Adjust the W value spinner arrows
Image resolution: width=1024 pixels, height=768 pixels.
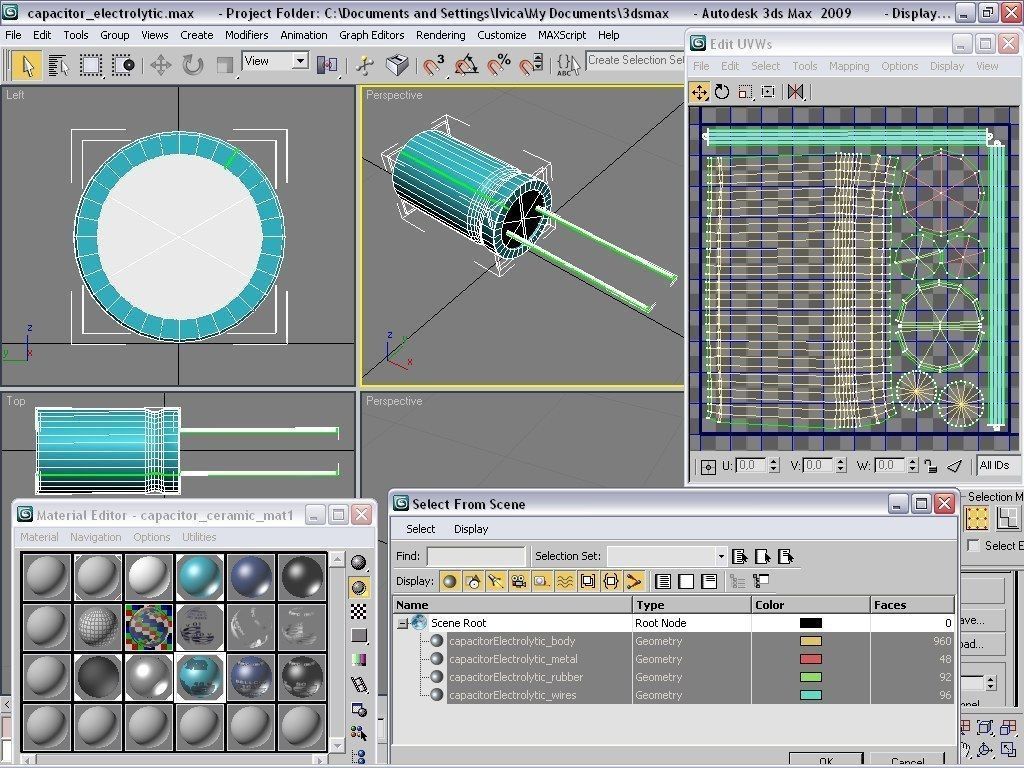click(x=913, y=466)
